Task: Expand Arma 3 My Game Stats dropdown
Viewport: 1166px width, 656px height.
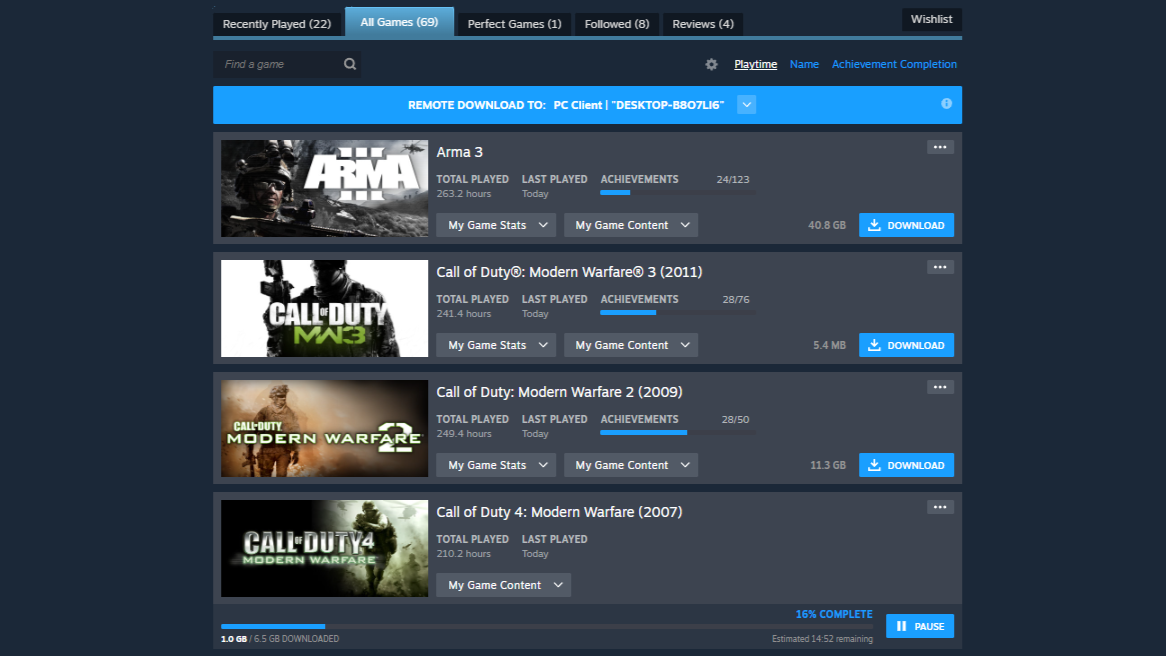Action: pos(496,225)
